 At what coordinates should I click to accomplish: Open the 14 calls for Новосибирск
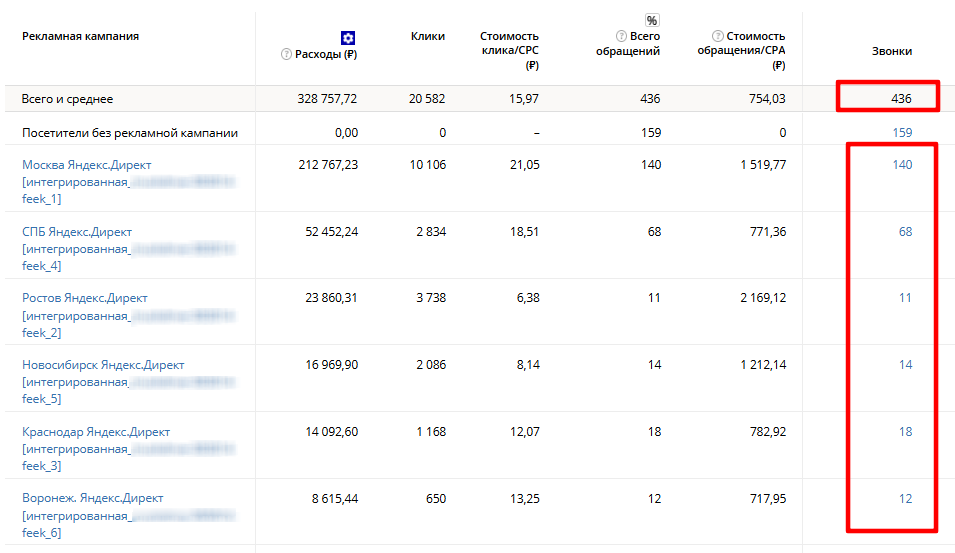point(905,365)
